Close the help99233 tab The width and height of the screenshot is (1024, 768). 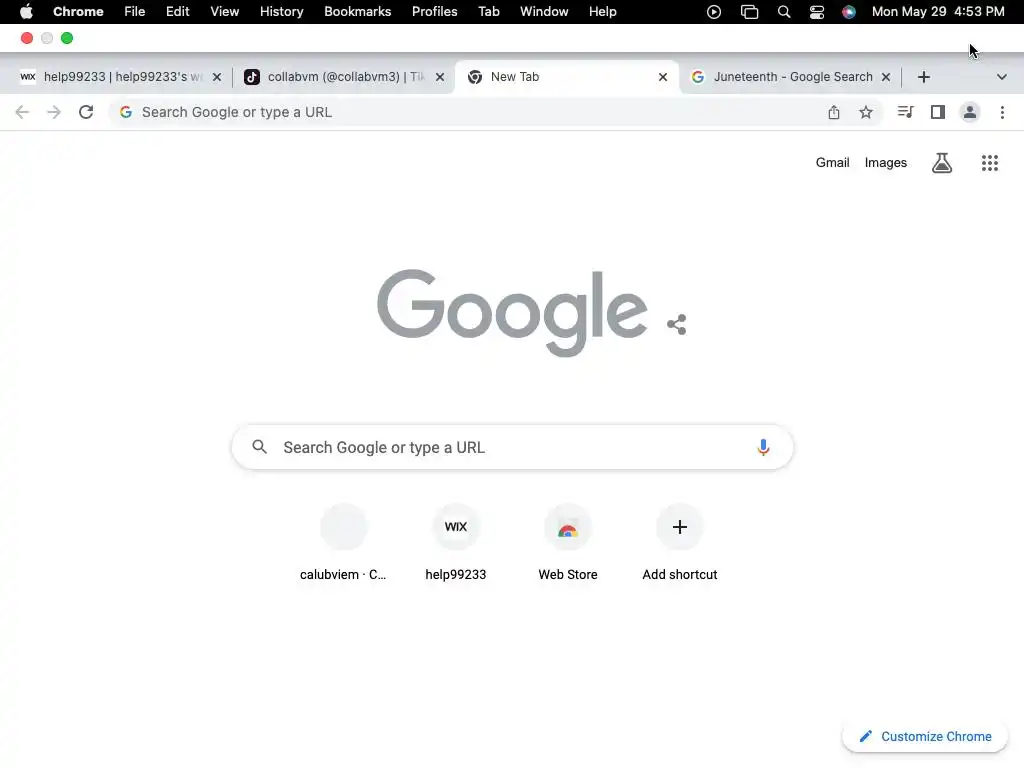pyautogui.click(x=217, y=77)
